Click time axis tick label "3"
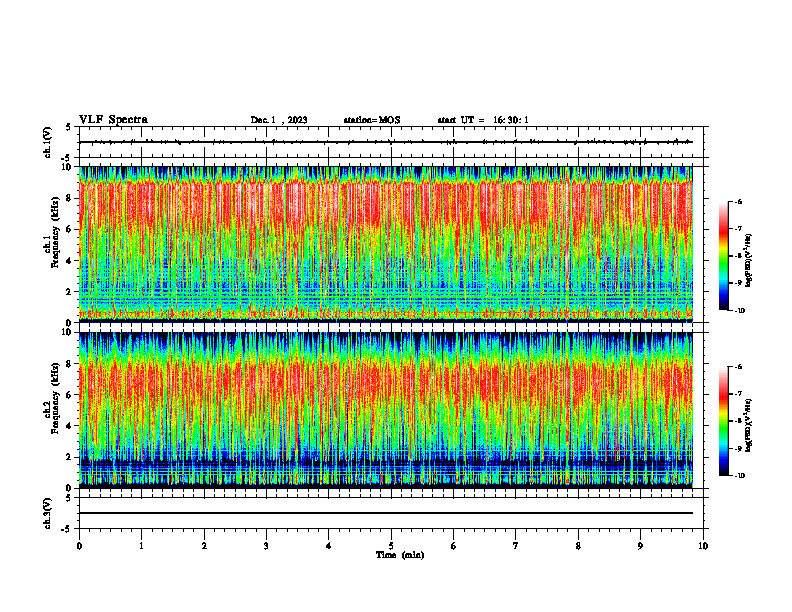The image size is (792, 612). [x=266, y=546]
